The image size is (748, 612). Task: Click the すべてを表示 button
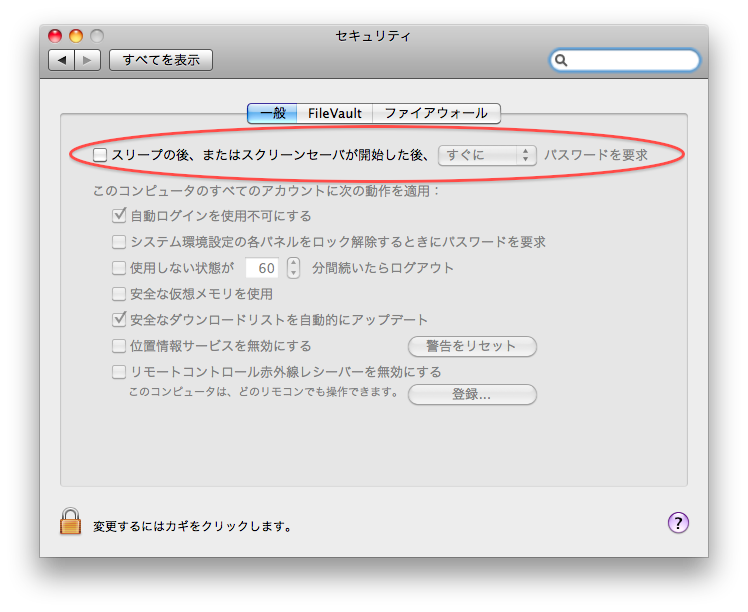coord(161,60)
